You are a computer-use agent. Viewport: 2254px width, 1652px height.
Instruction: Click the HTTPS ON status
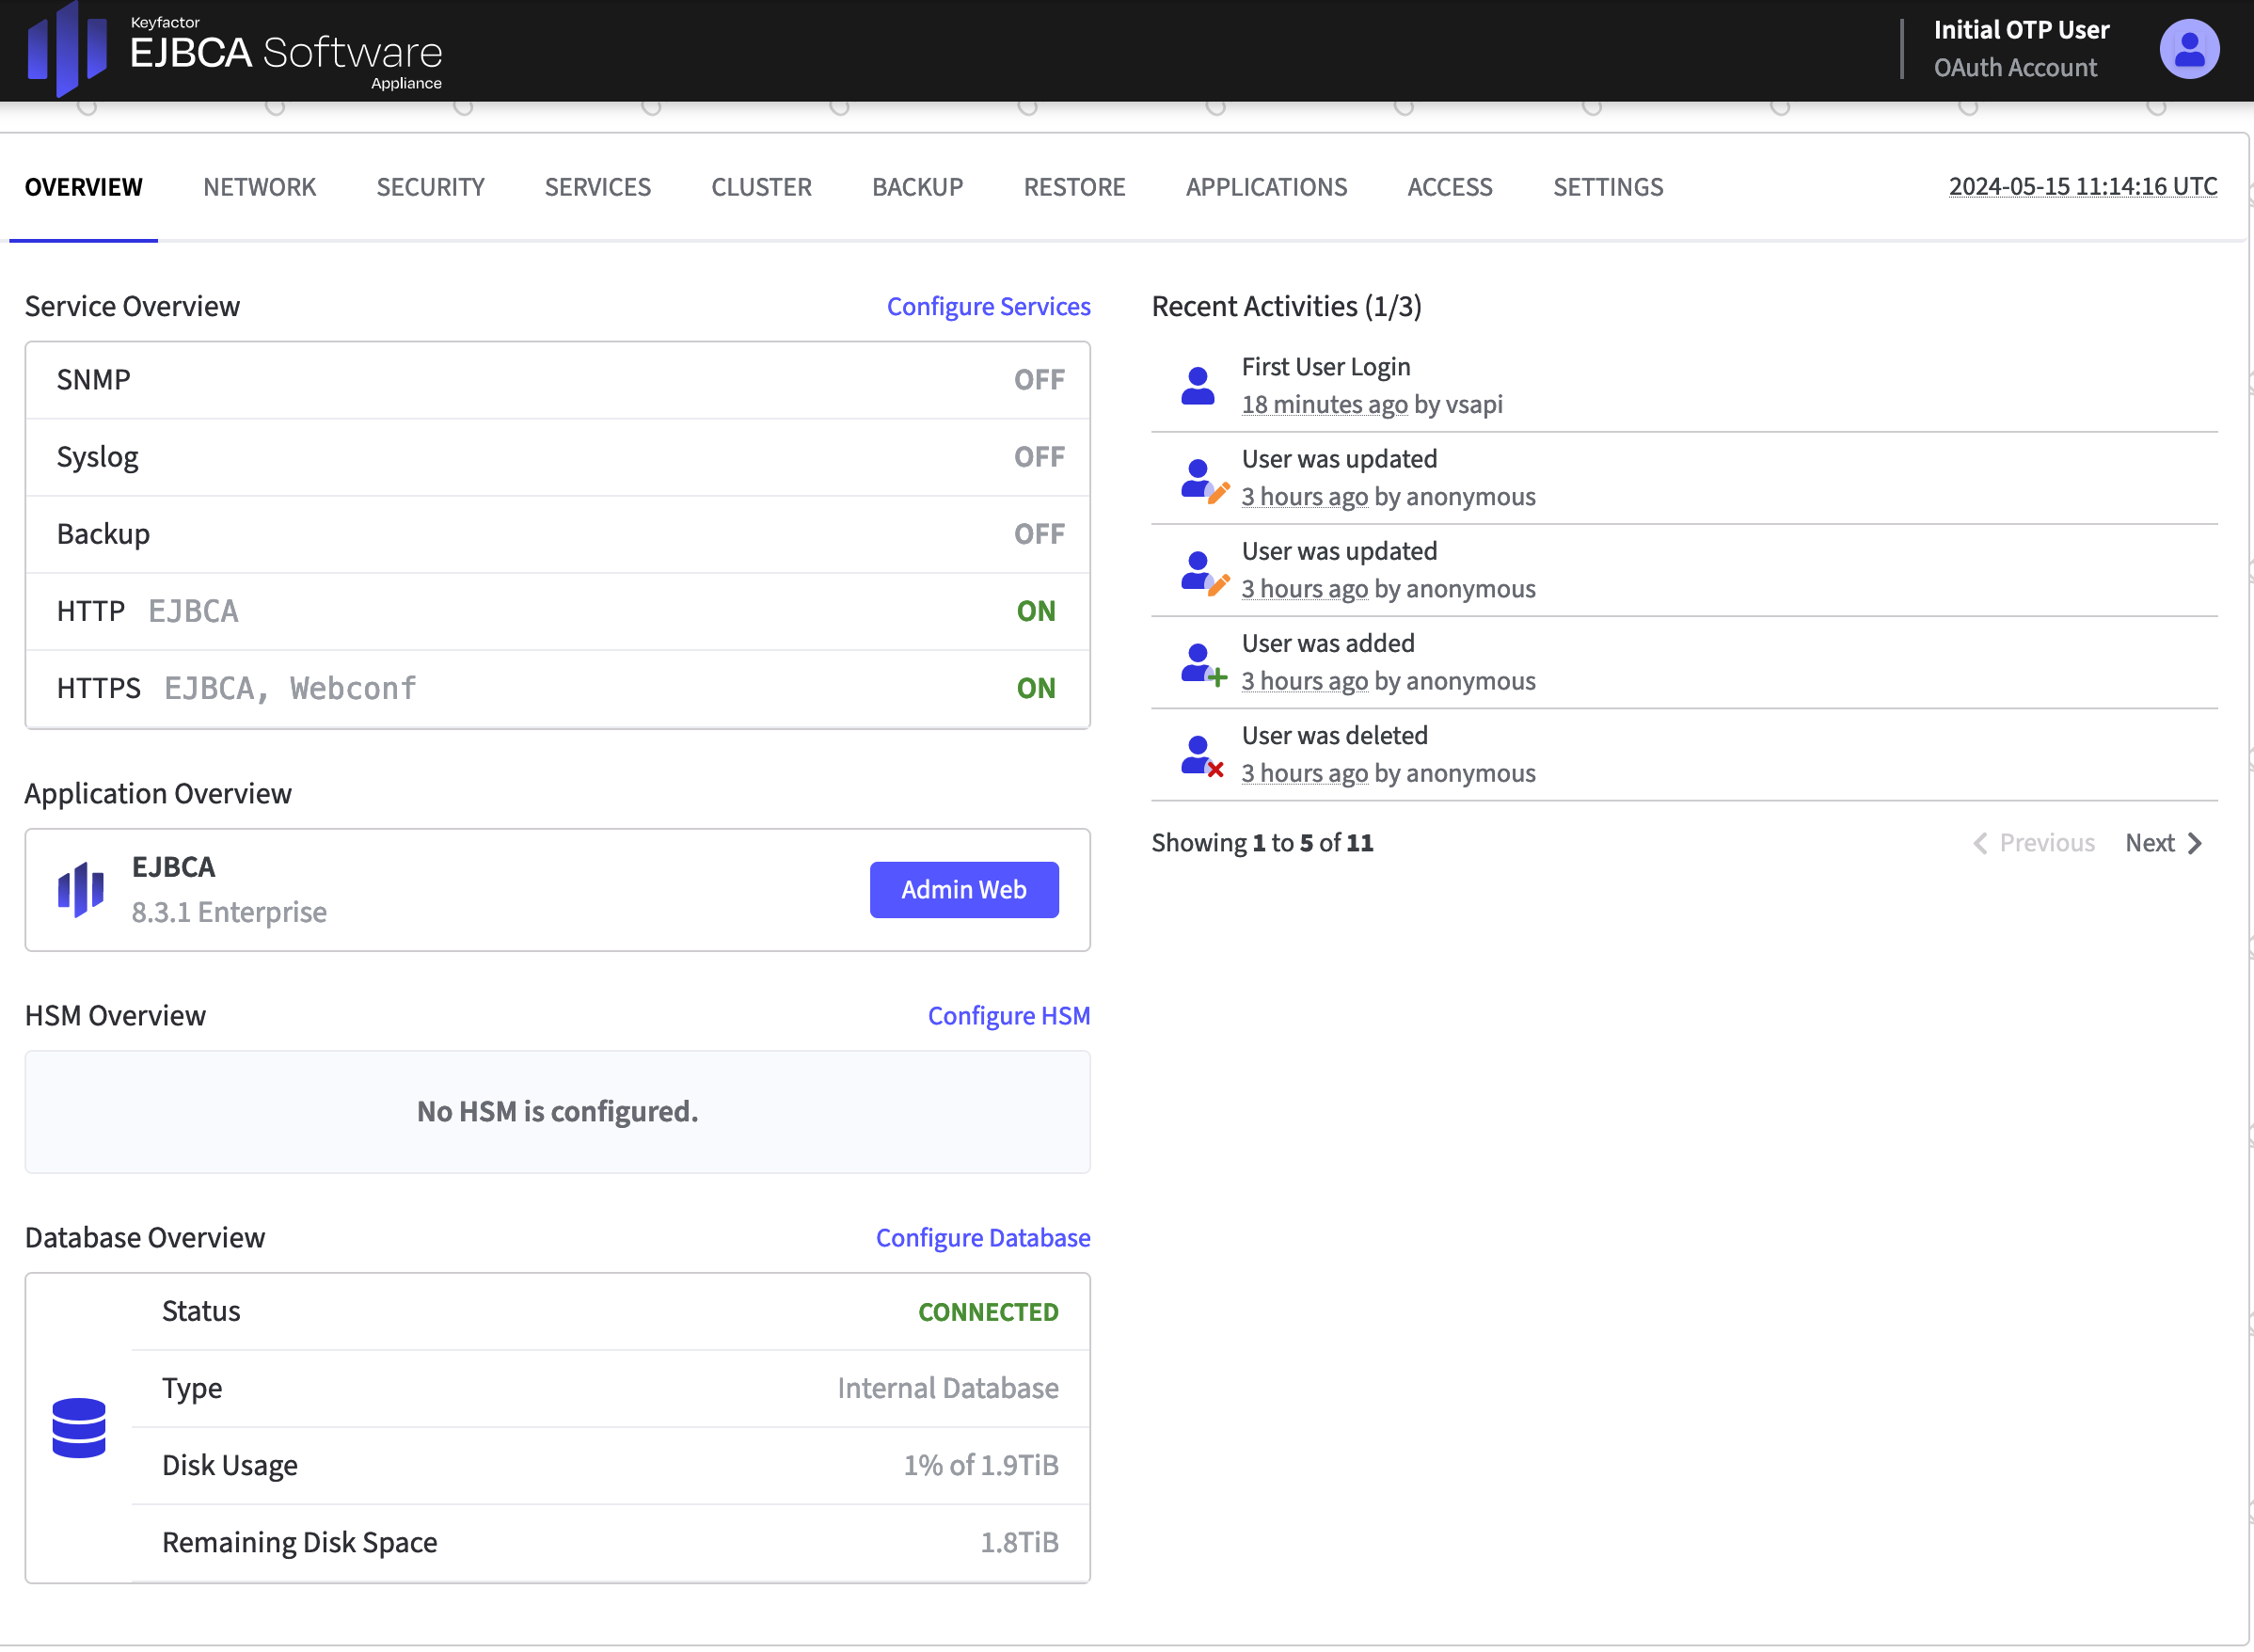[1036, 688]
